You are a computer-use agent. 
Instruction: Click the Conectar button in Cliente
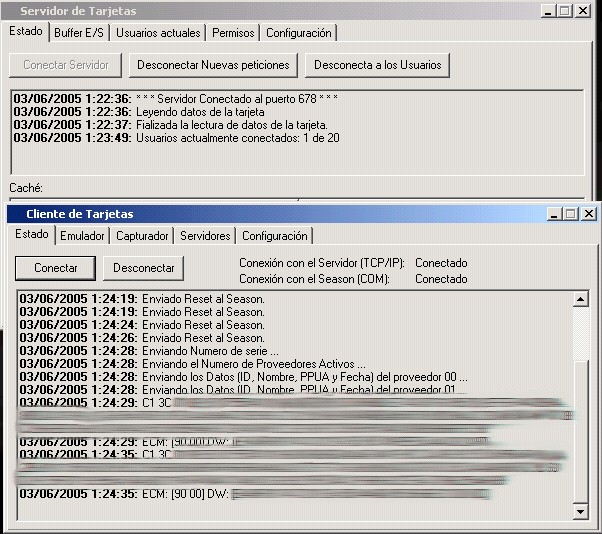click(x=55, y=268)
